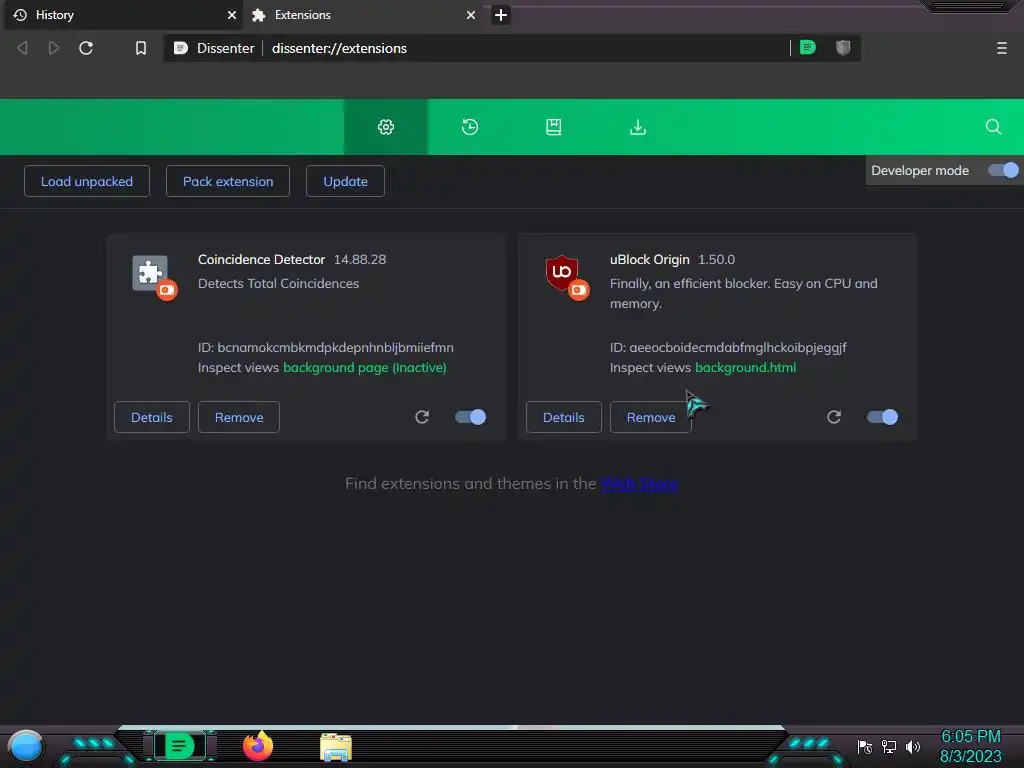This screenshot has width=1024, height=768.
Task: Click the search magnifier icon
Action: (993, 127)
